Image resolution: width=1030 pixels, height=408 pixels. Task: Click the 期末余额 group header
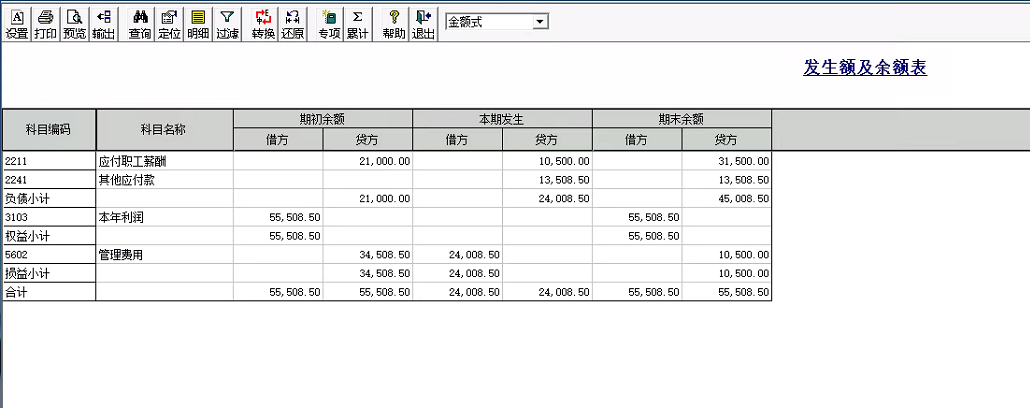coord(682,120)
